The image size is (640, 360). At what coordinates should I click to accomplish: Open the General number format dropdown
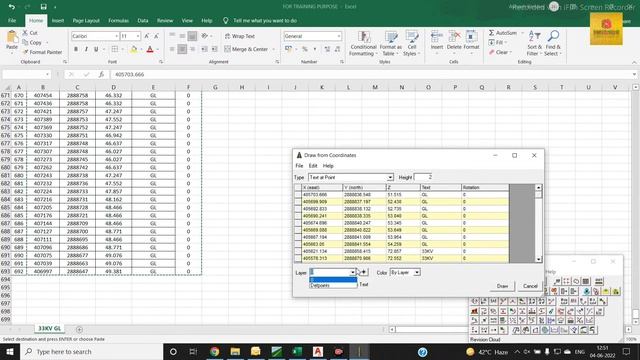339,36
